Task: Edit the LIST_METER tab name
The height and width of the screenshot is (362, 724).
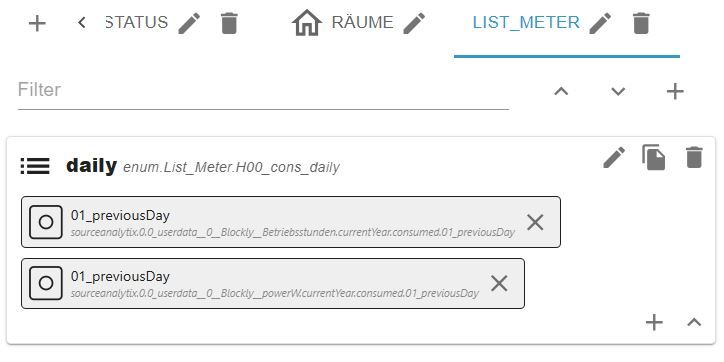Action: tap(600, 23)
